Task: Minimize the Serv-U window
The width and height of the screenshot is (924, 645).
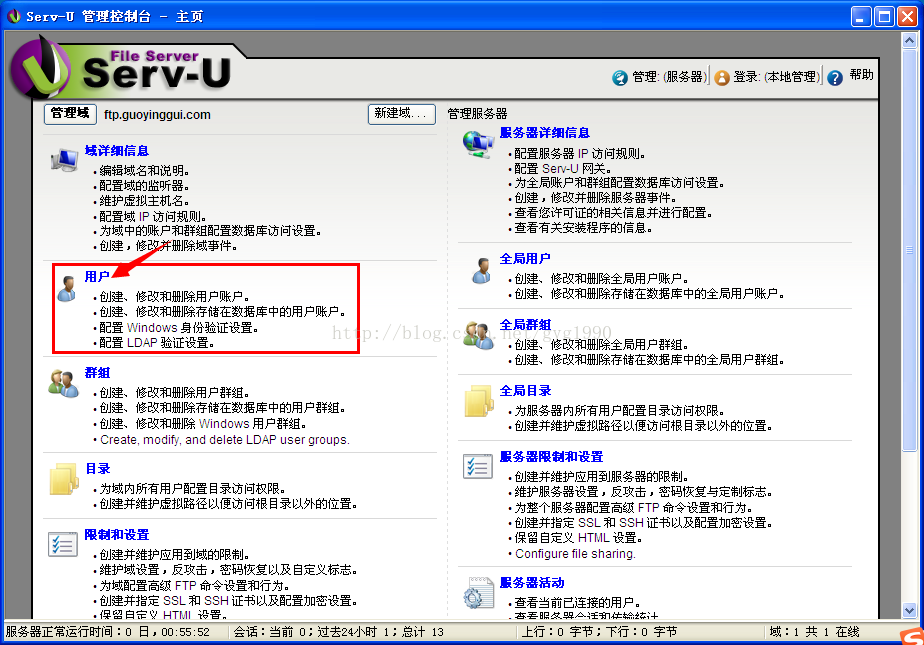Action: (861, 16)
